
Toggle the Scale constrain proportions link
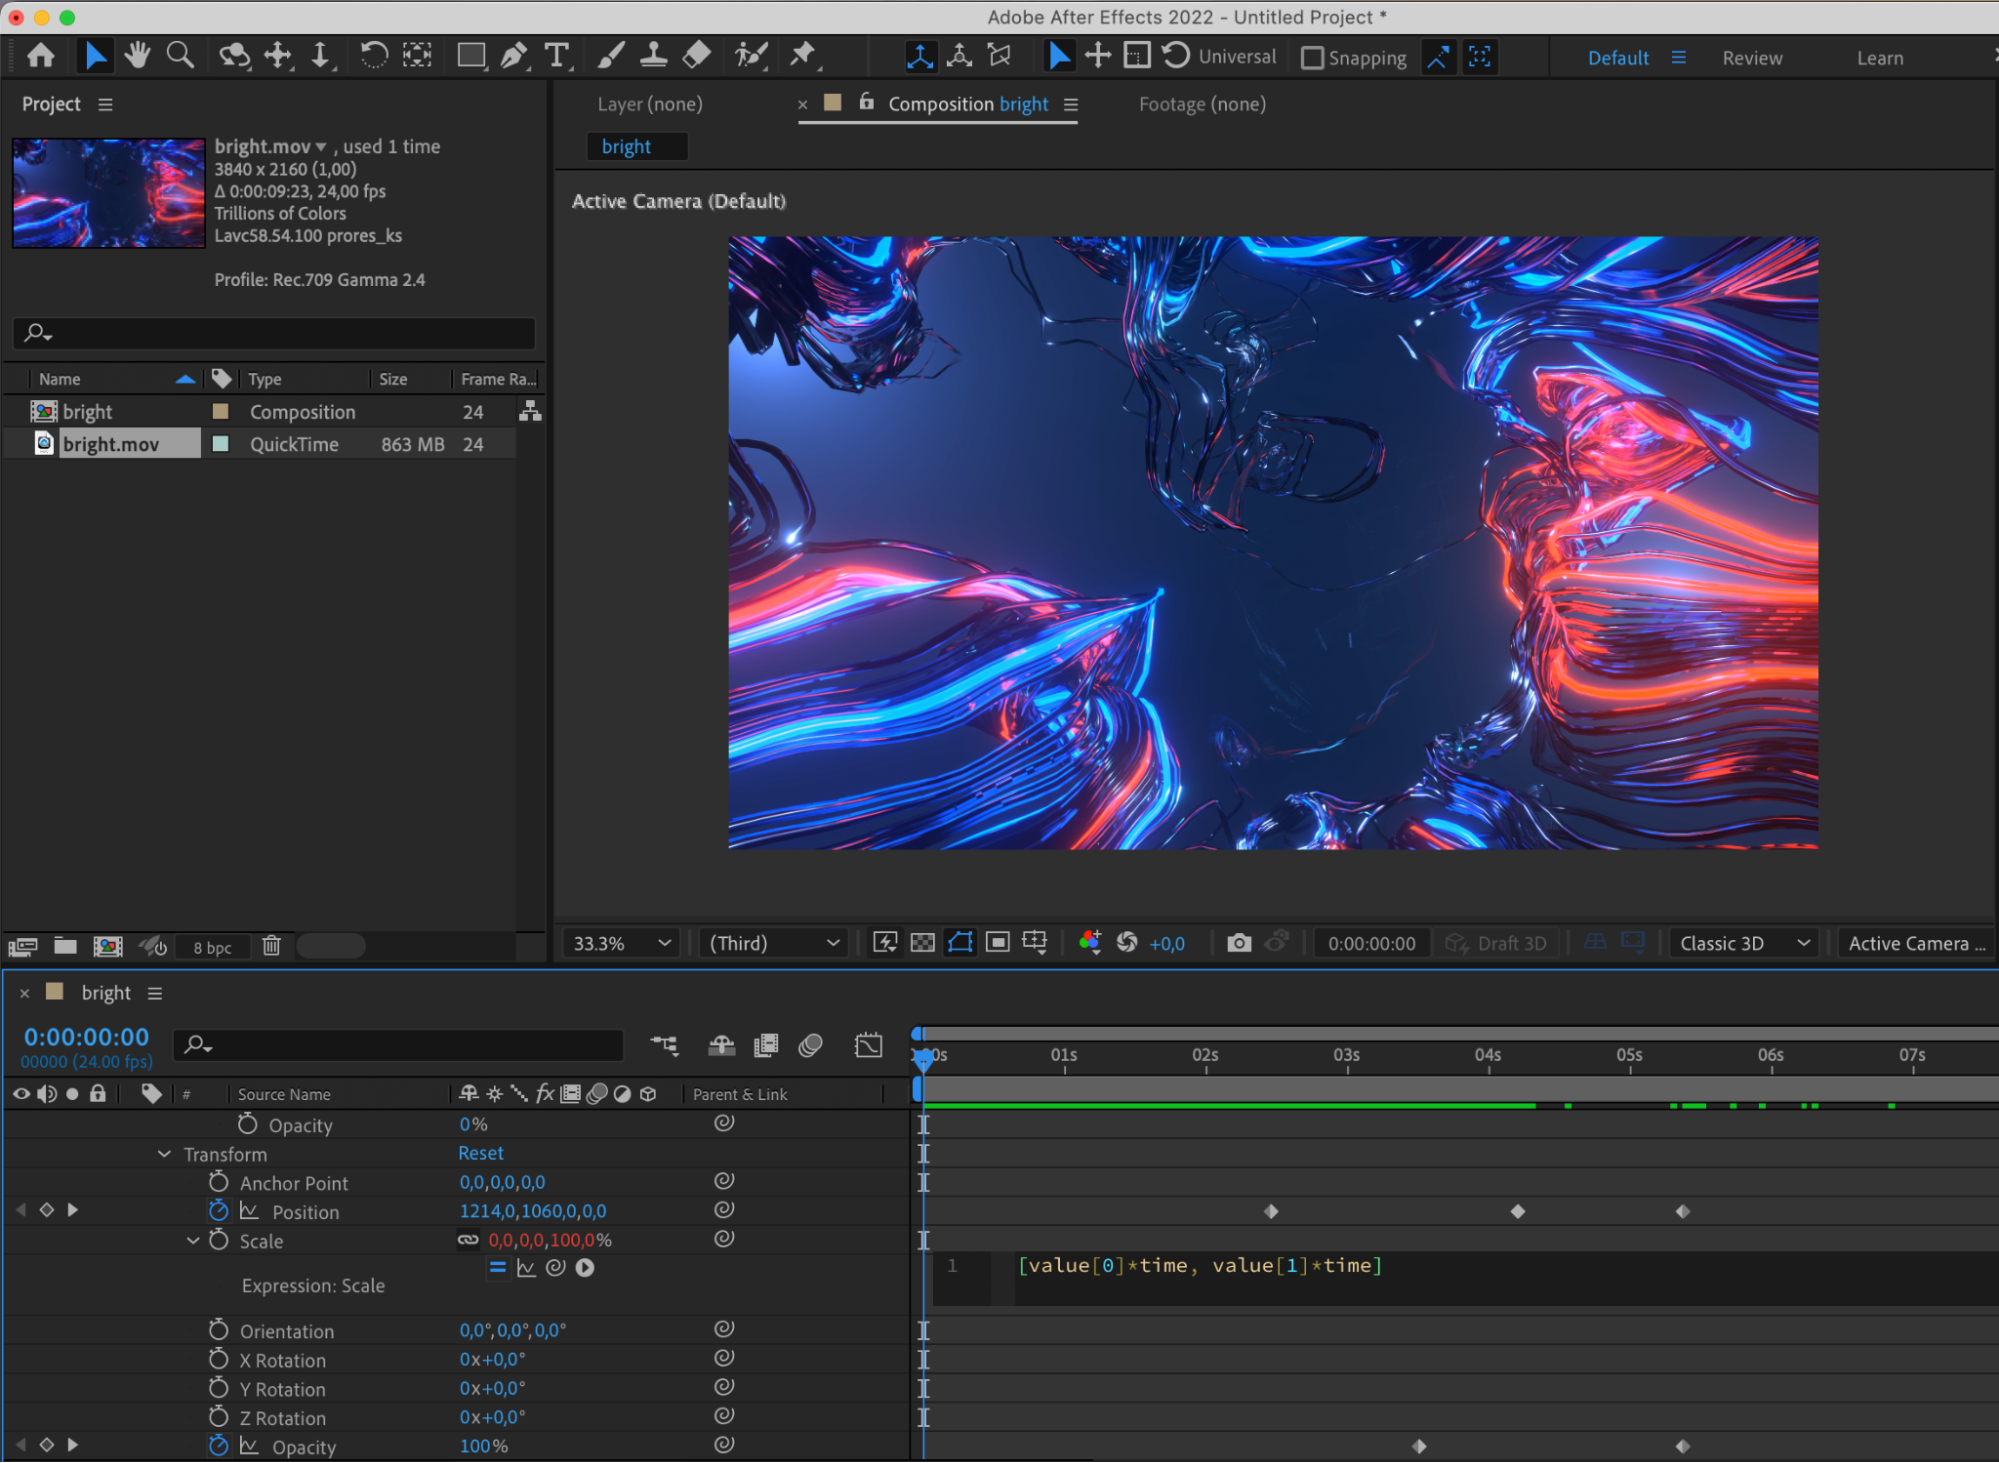click(468, 1240)
